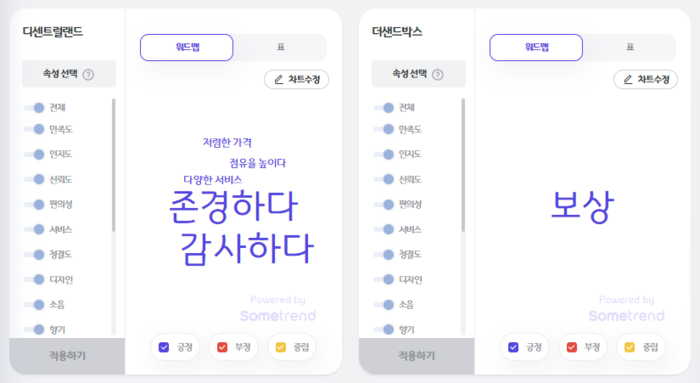Click 적용하기 button in 디센트럴랜드 panel
Image resolution: width=700 pixels, height=383 pixels.
[x=67, y=356]
